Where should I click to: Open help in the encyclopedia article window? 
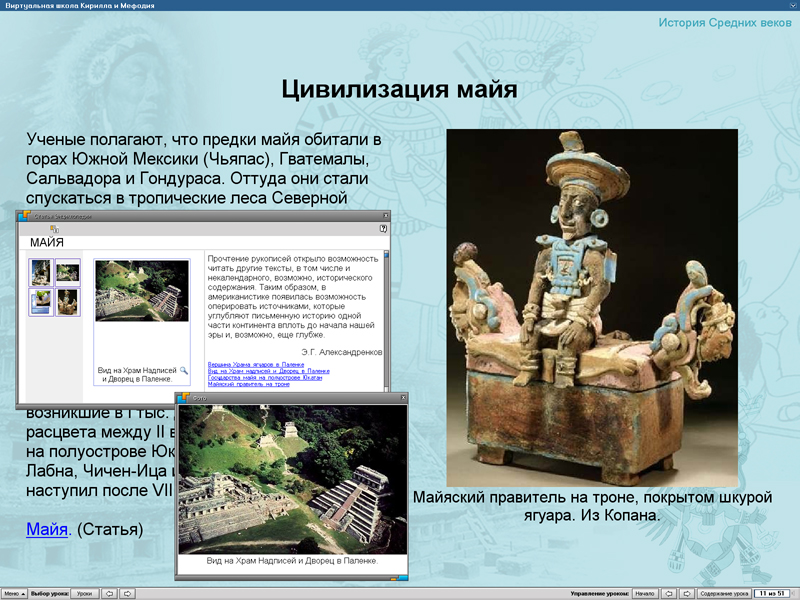tap(383, 229)
